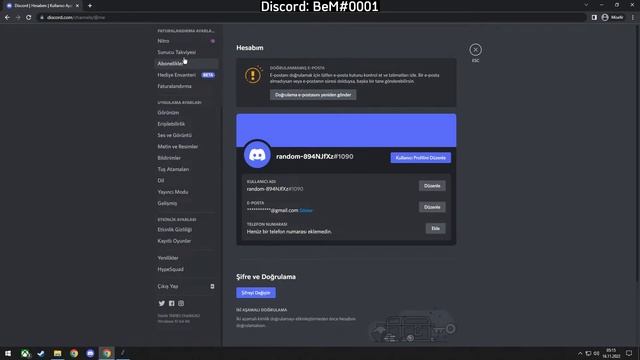Show hidden system tray icons
Screen dimensions: 640x360
click(580, 353)
